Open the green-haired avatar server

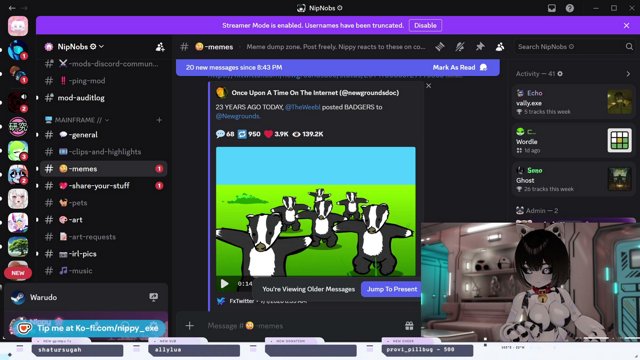pos(18,151)
